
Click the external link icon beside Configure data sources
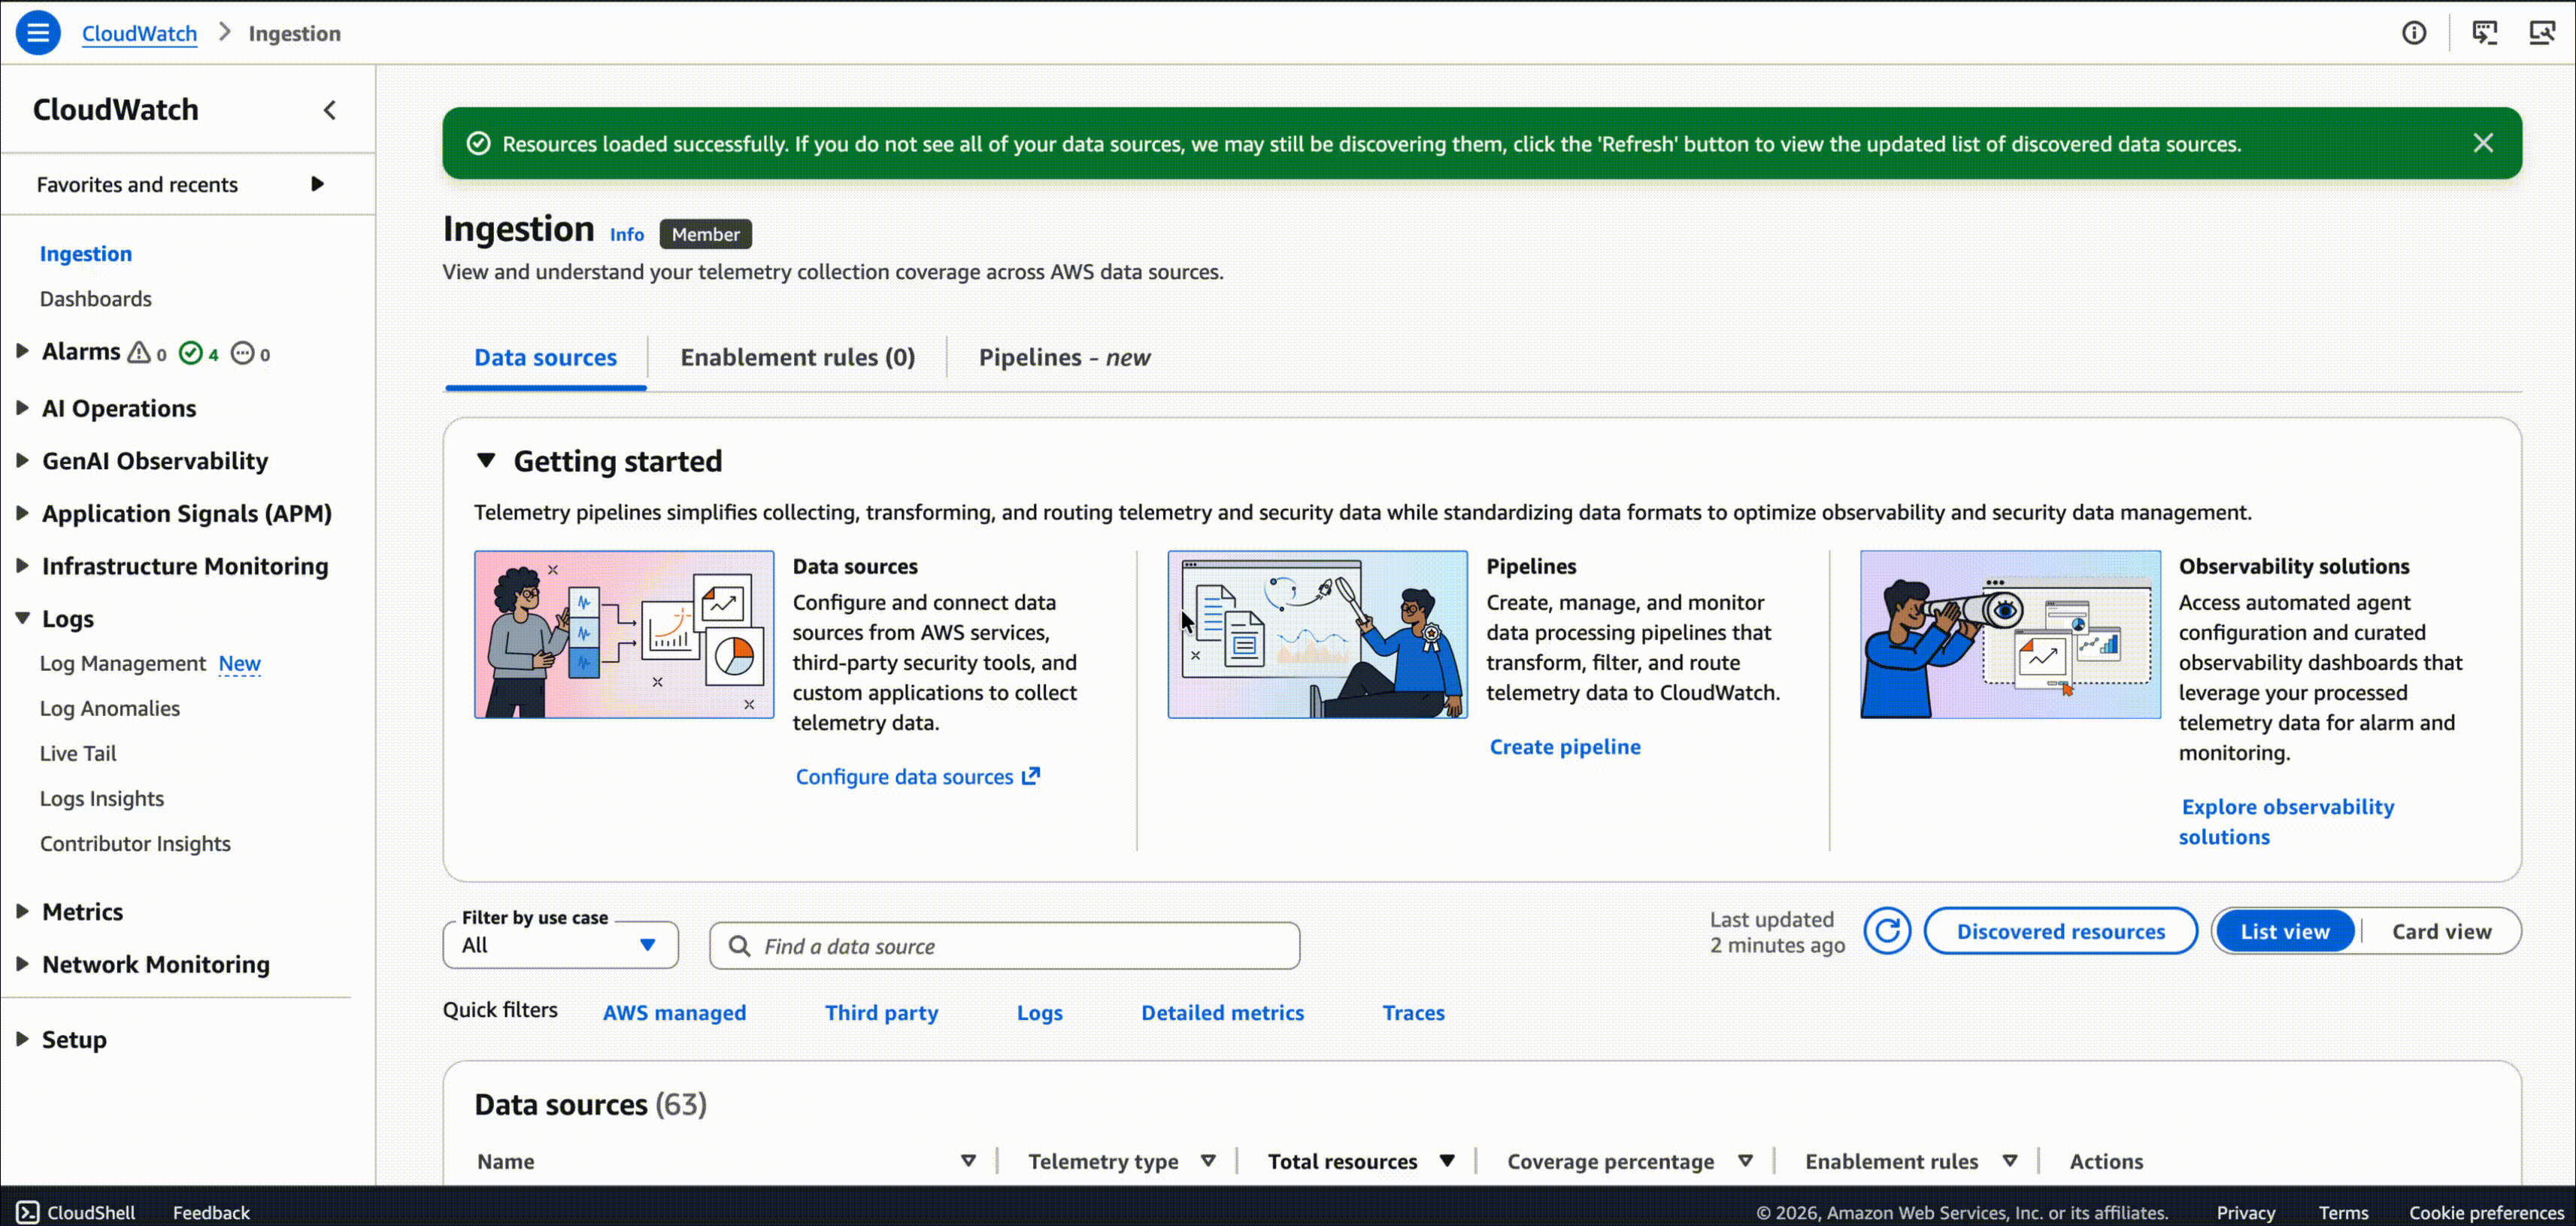(1031, 776)
